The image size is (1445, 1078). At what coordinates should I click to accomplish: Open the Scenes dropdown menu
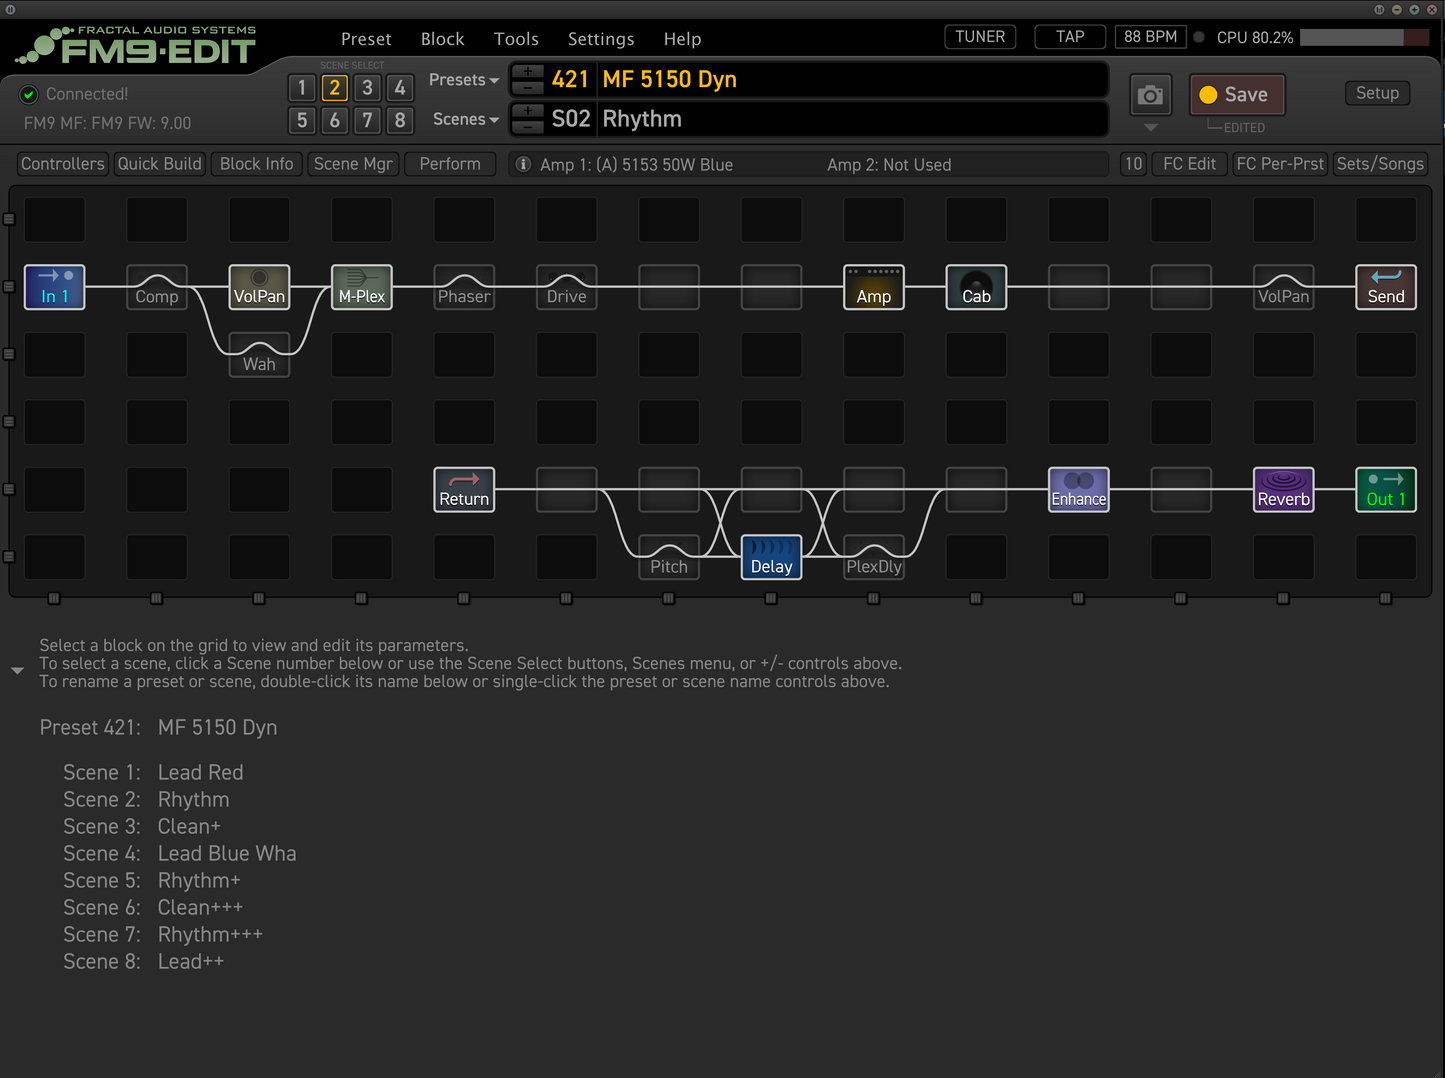(x=465, y=119)
